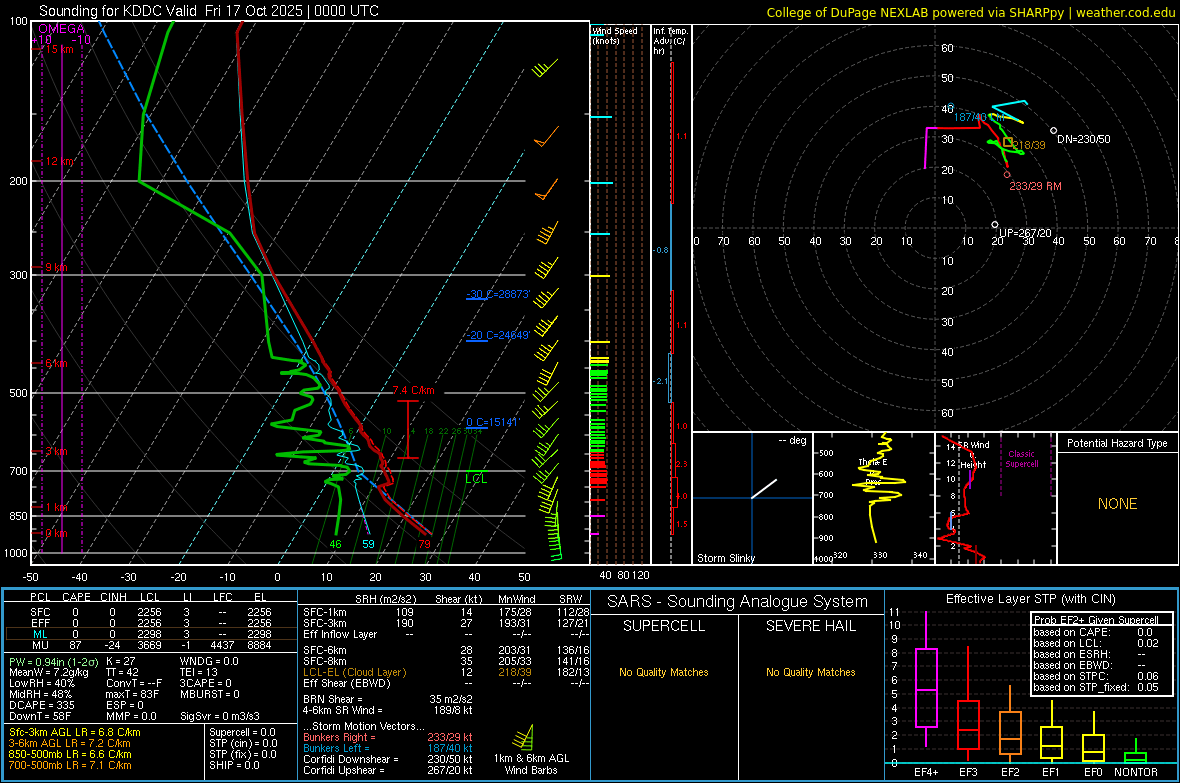
Task: Click the SHIP = 0.0 parameter
Action: 234,765
